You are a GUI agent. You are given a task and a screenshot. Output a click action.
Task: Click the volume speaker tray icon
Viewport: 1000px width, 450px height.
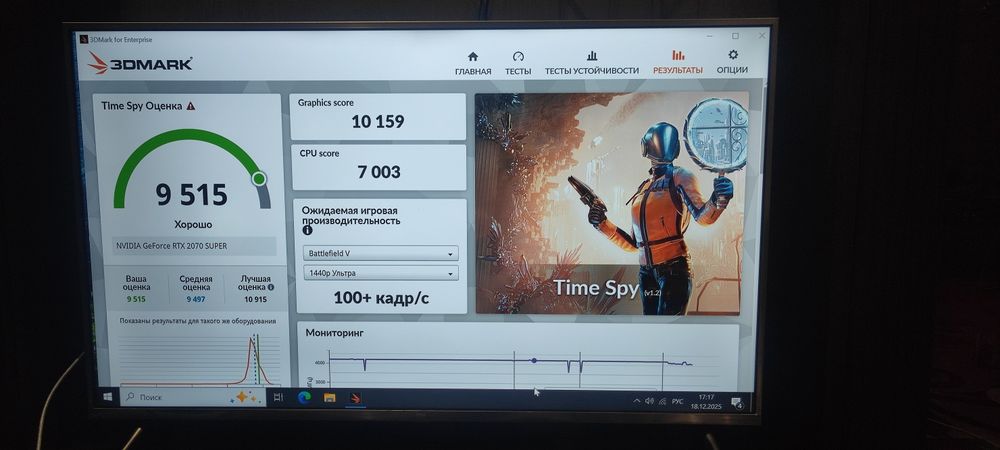pyautogui.click(x=649, y=401)
